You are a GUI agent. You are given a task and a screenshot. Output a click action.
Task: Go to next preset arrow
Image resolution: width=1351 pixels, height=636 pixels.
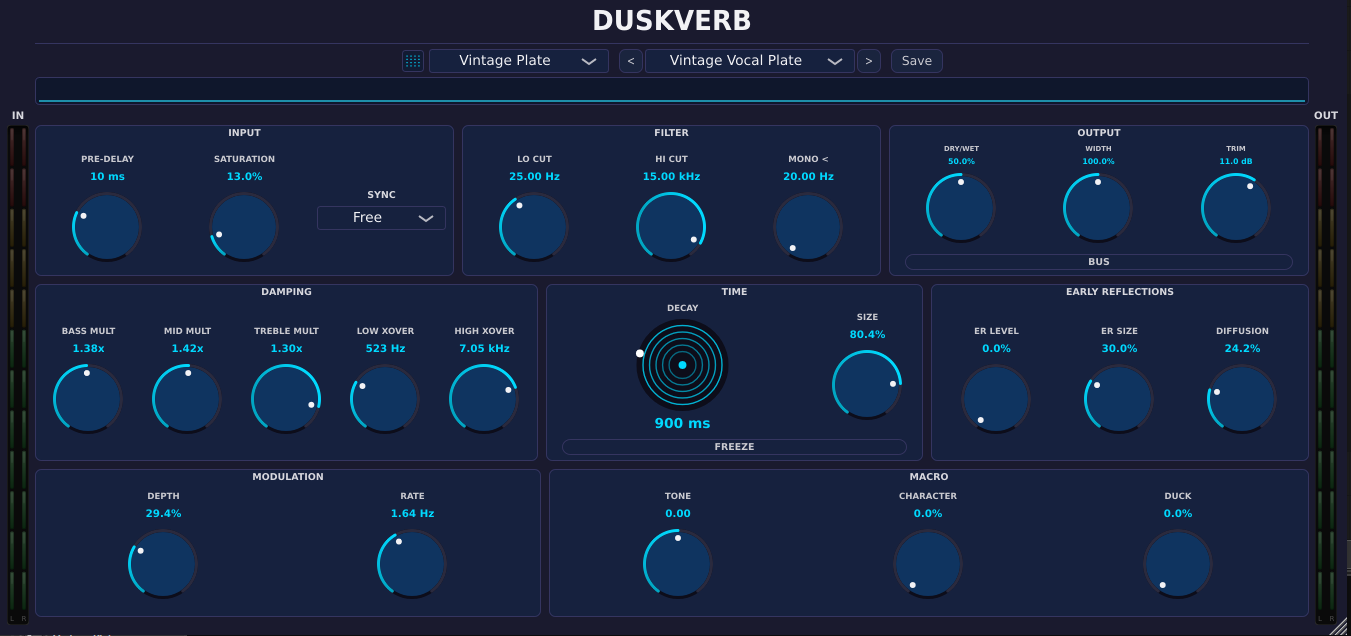(869, 61)
